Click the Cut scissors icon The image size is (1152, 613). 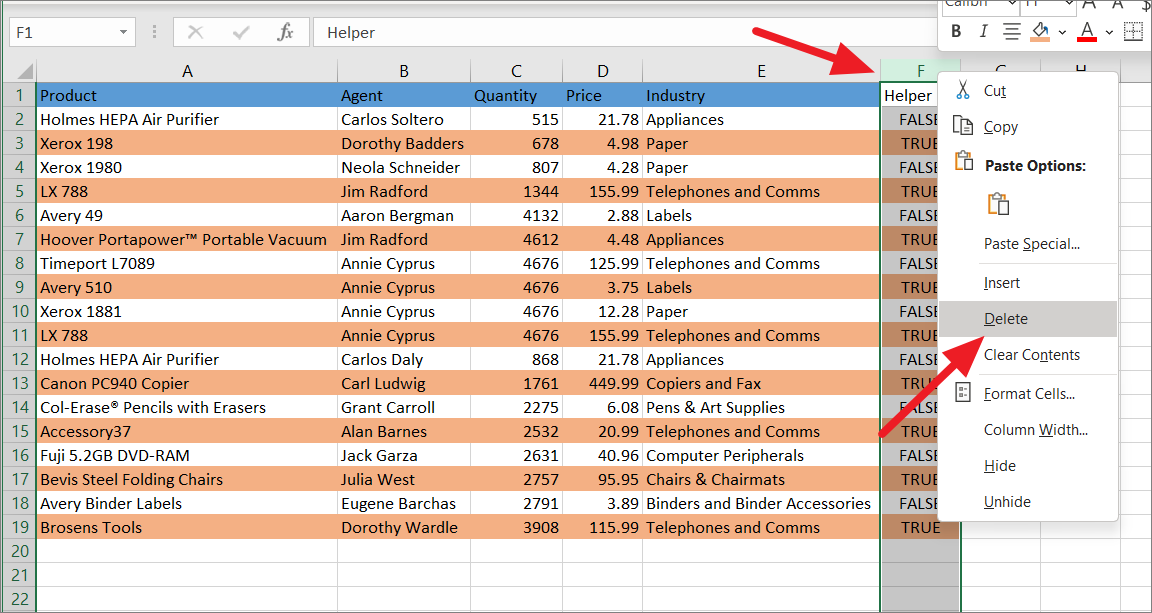[963, 91]
